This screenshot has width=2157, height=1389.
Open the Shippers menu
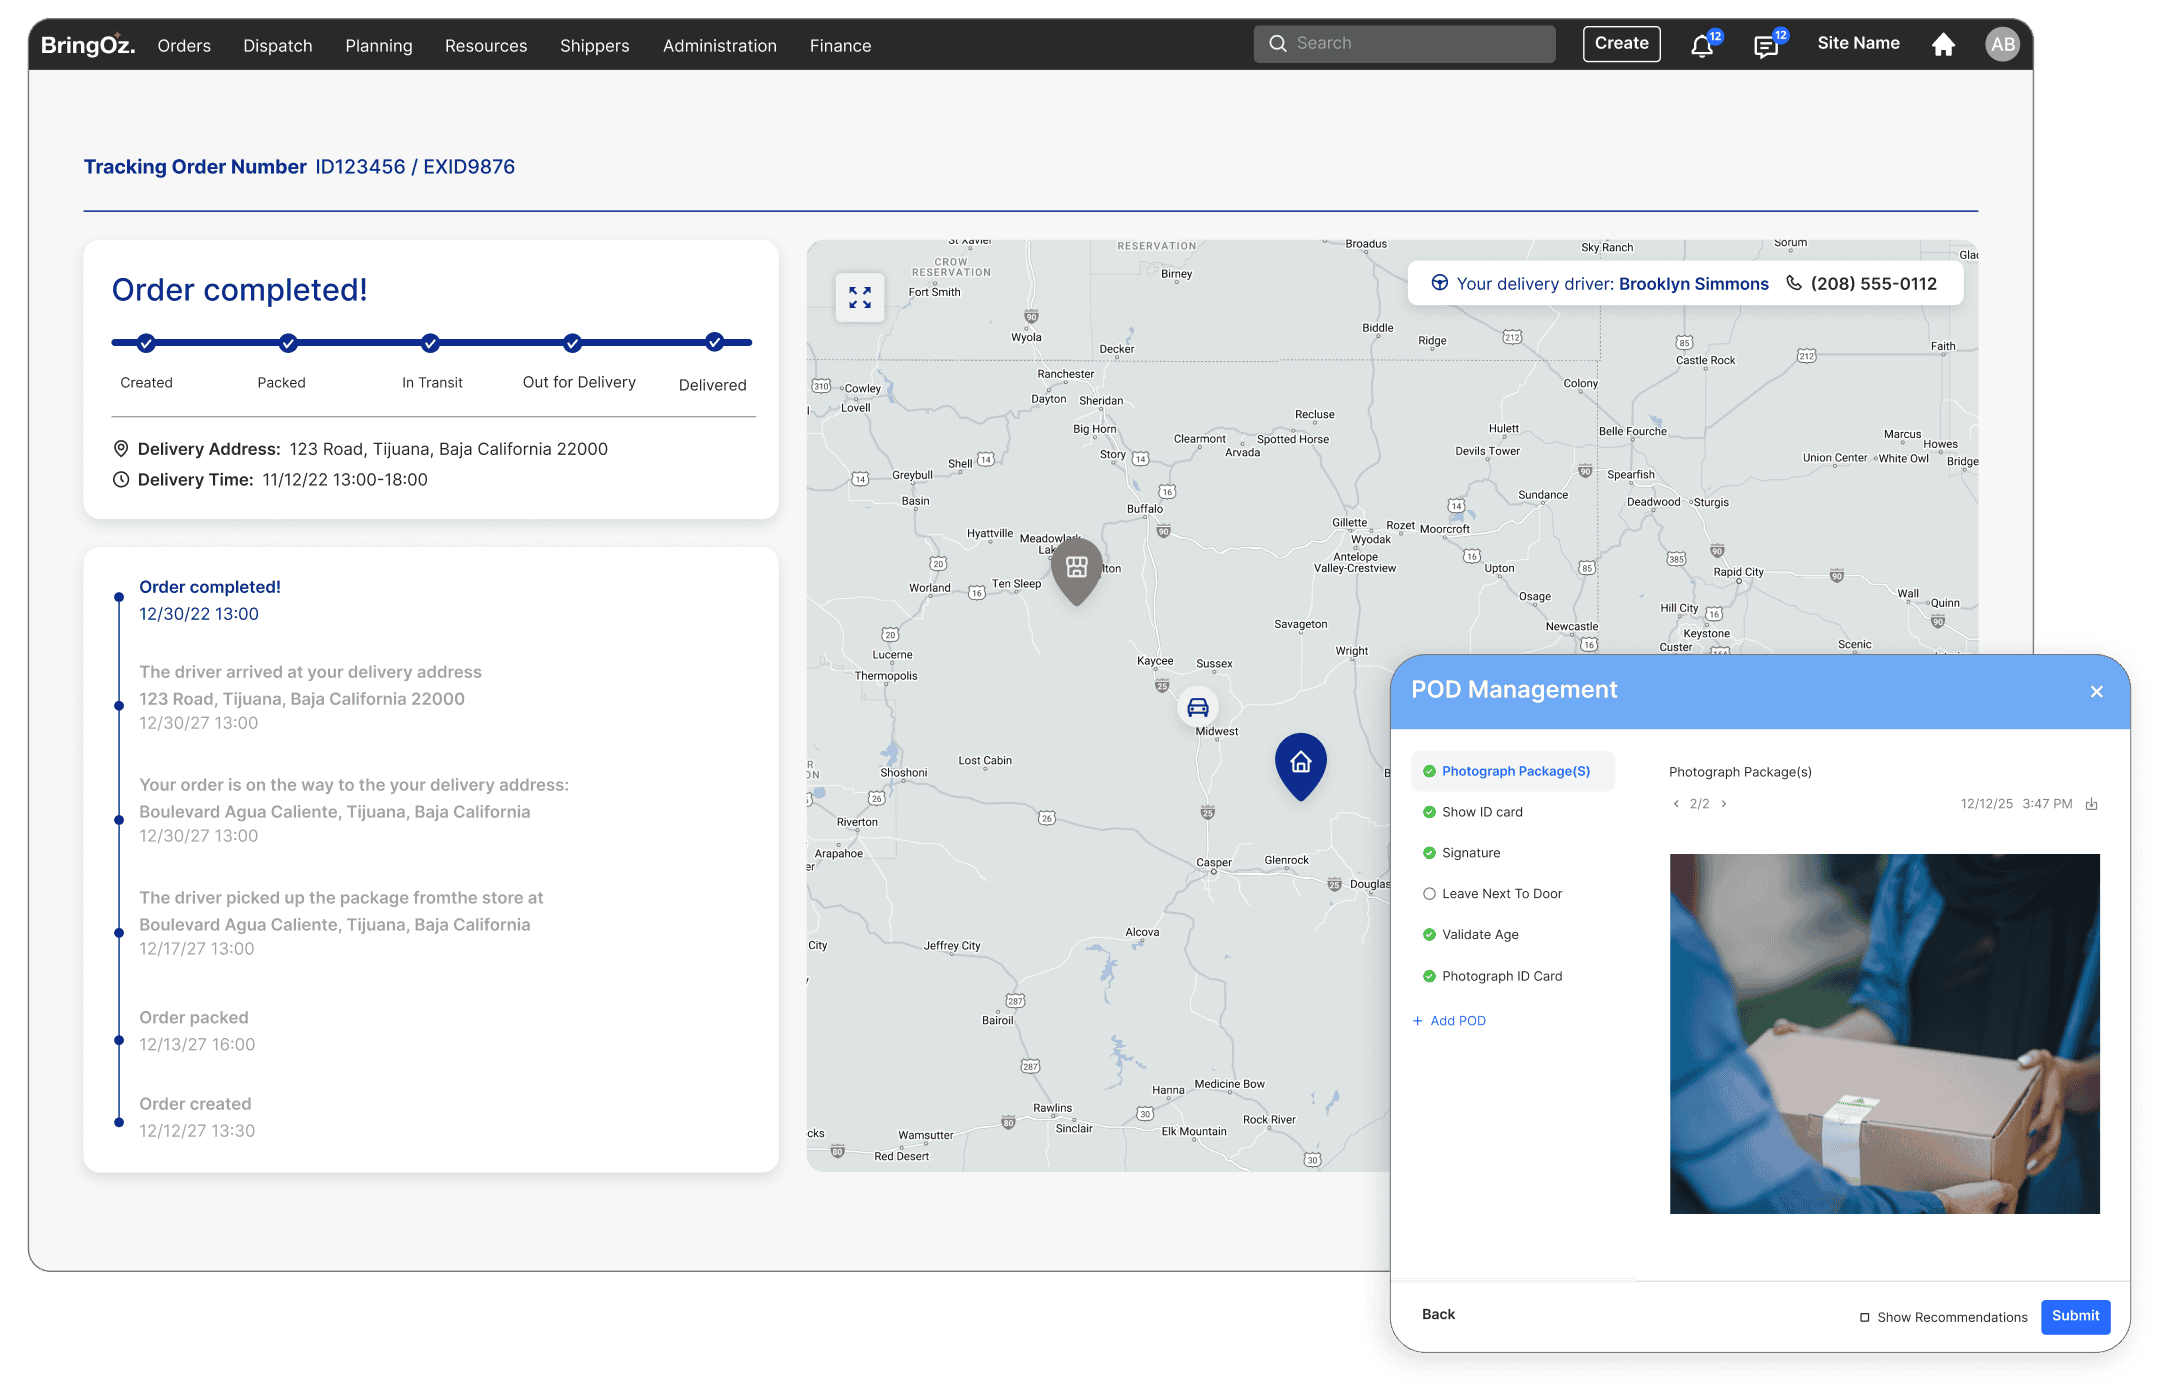(595, 46)
